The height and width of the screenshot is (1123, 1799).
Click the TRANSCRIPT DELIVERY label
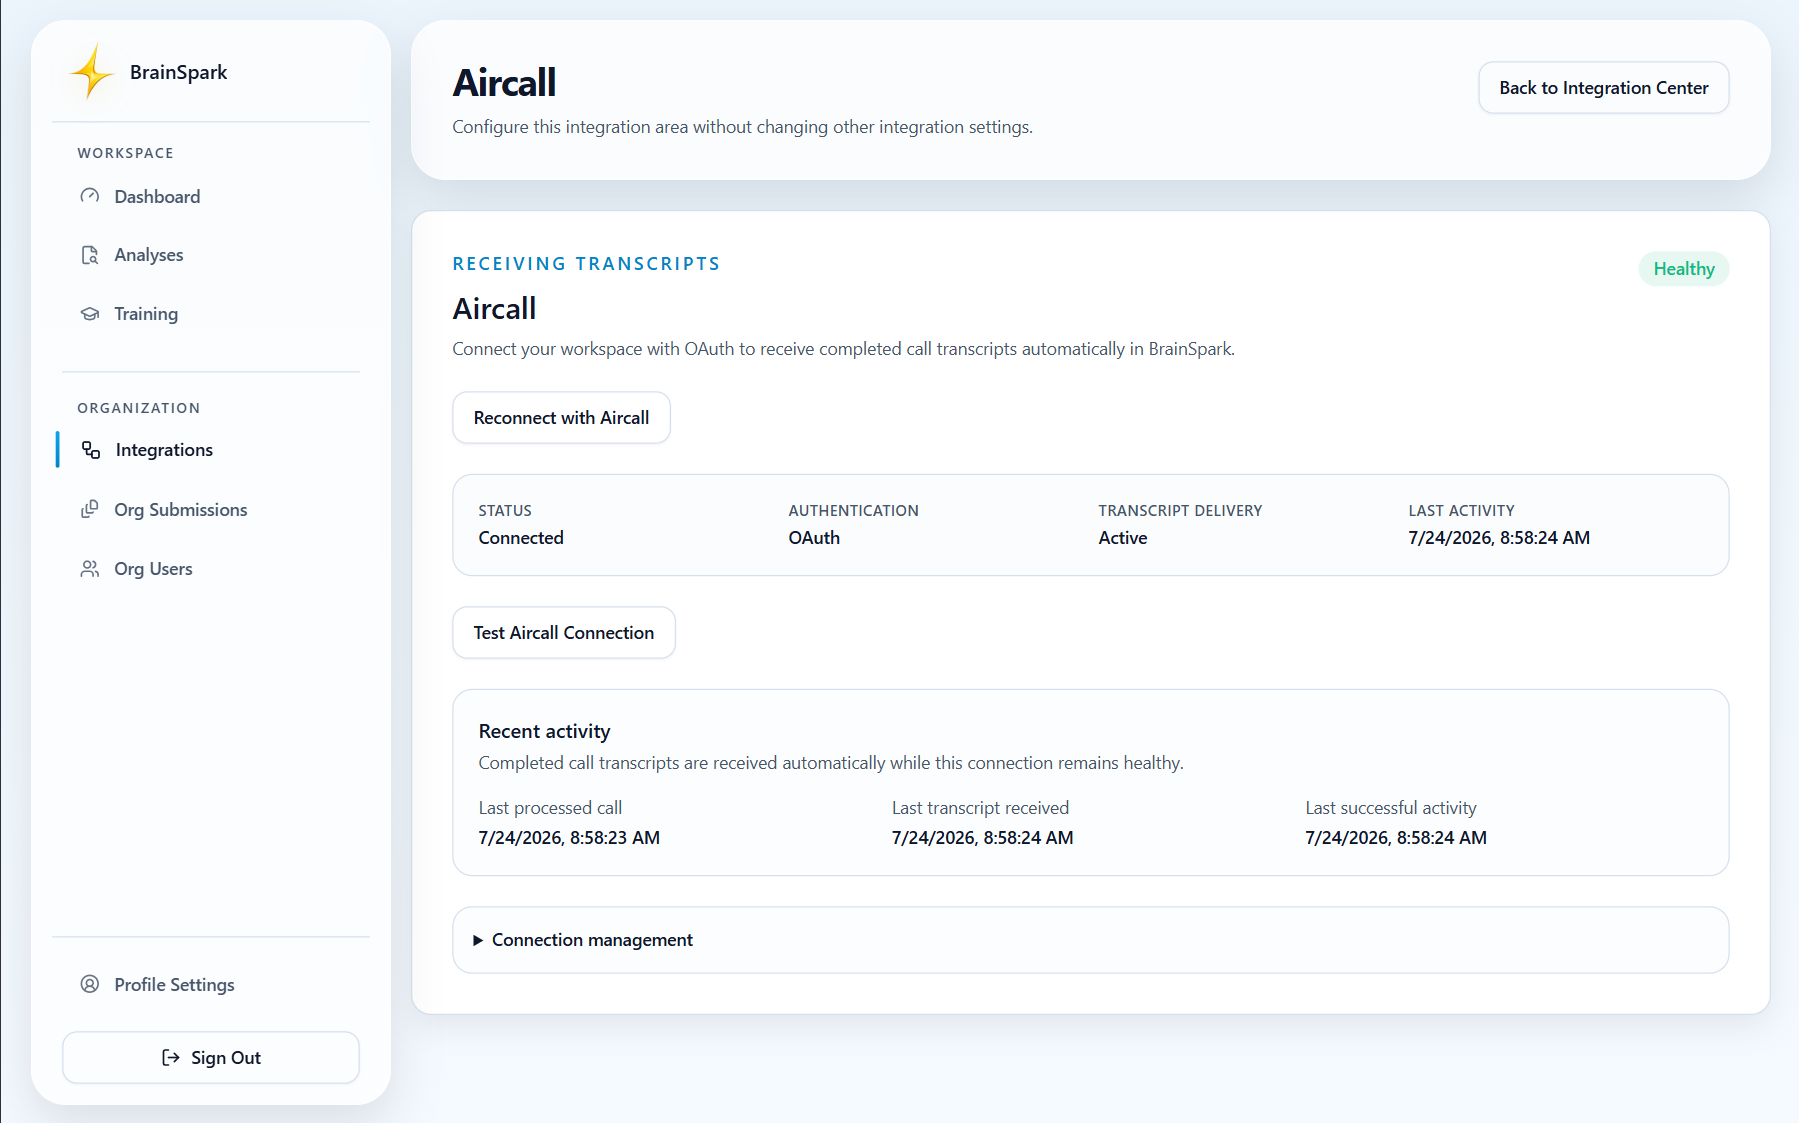click(1180, 511)
